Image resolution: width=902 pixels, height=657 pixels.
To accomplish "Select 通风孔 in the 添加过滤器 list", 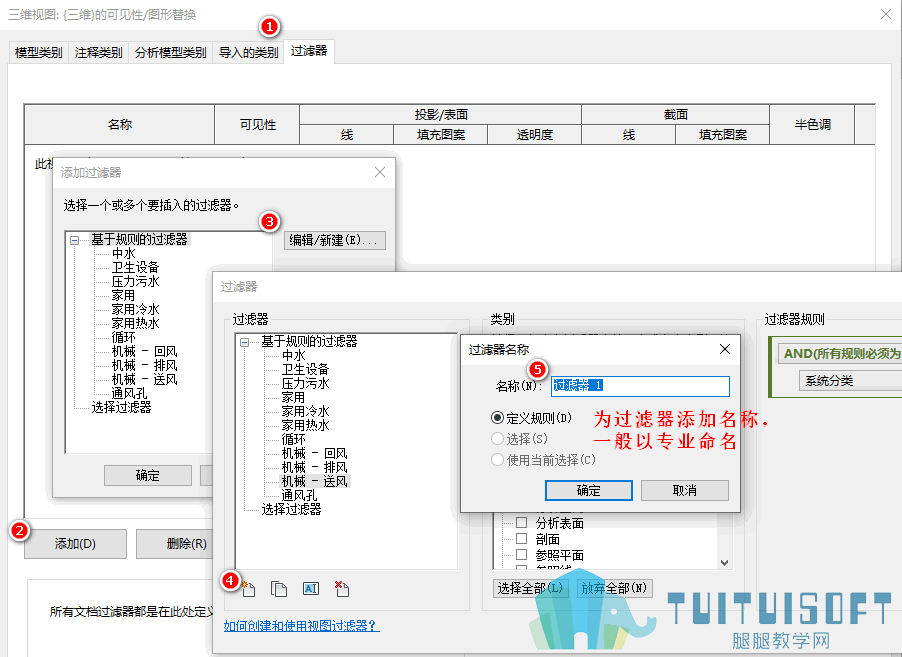I will tap(129, 393).
